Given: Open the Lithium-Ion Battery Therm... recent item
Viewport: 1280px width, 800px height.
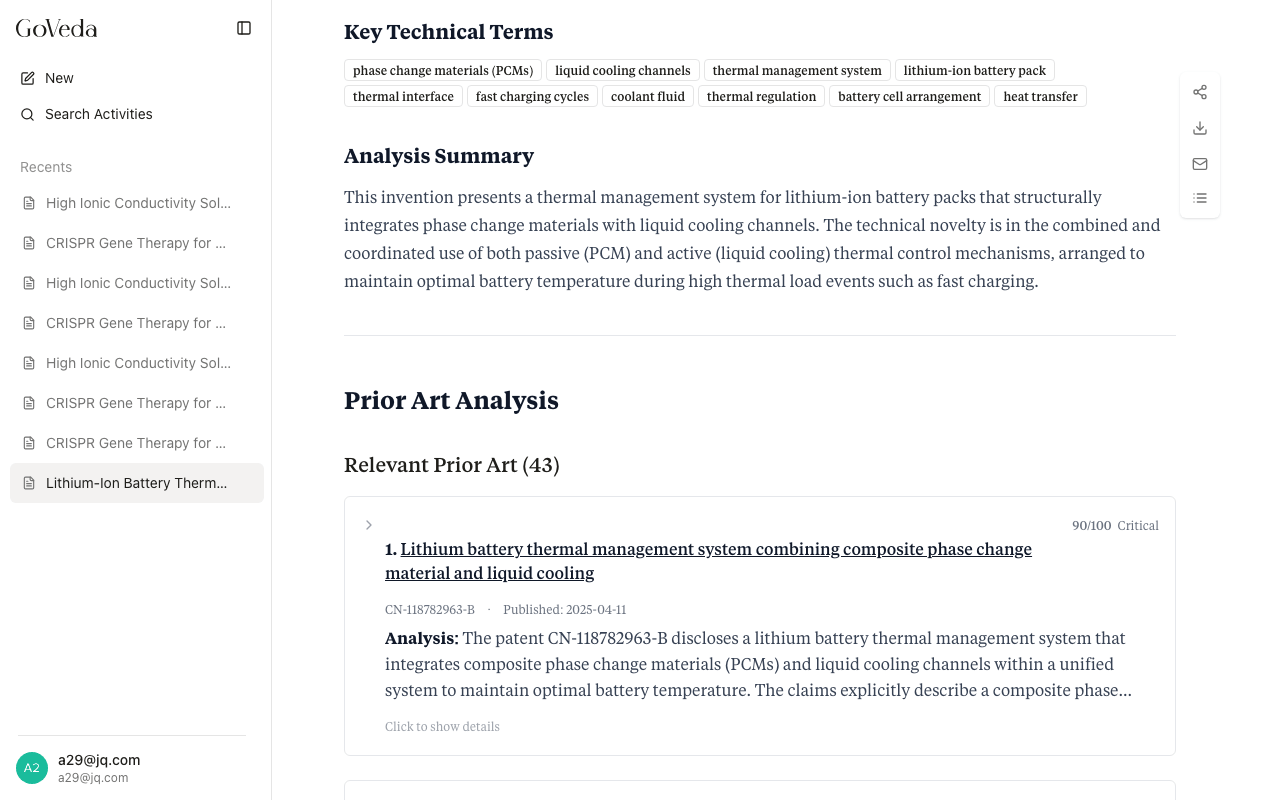Looking at the screenshot, I should pos(137,483).
